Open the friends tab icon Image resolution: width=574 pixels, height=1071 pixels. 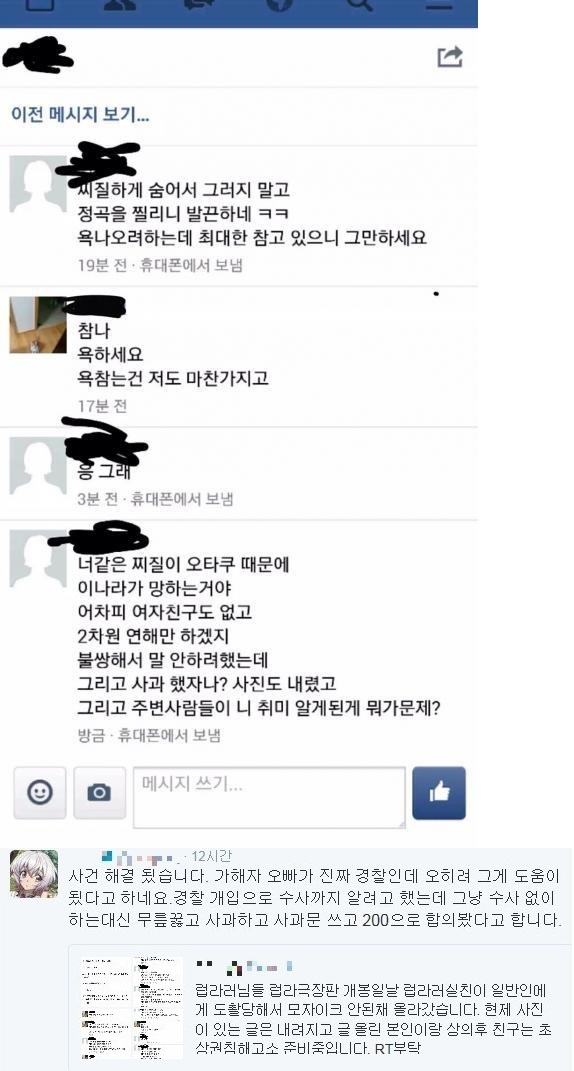(x=120, y=4)
